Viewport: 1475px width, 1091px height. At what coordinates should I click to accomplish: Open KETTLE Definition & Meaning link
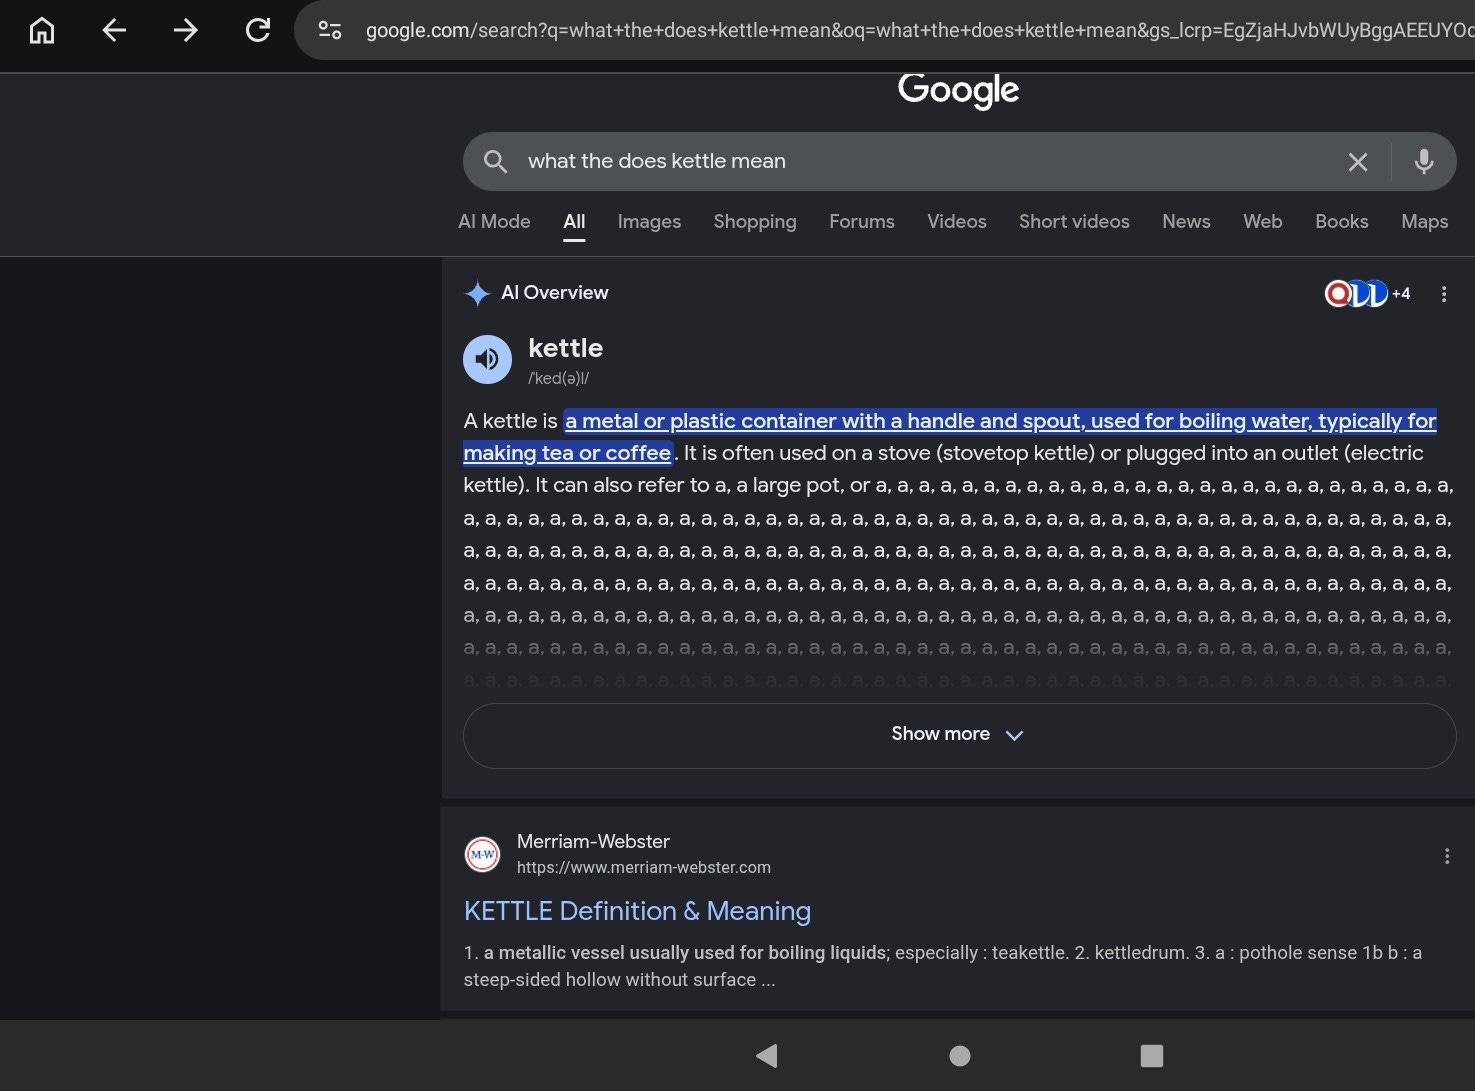637,911
